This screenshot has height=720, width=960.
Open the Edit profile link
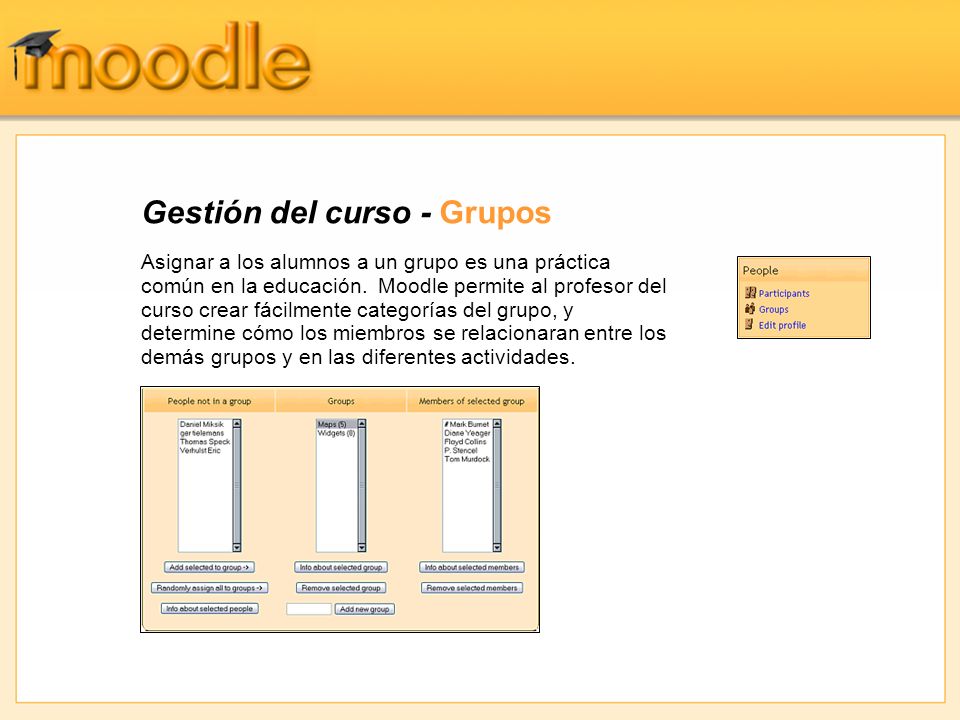[x=782, y=326]
